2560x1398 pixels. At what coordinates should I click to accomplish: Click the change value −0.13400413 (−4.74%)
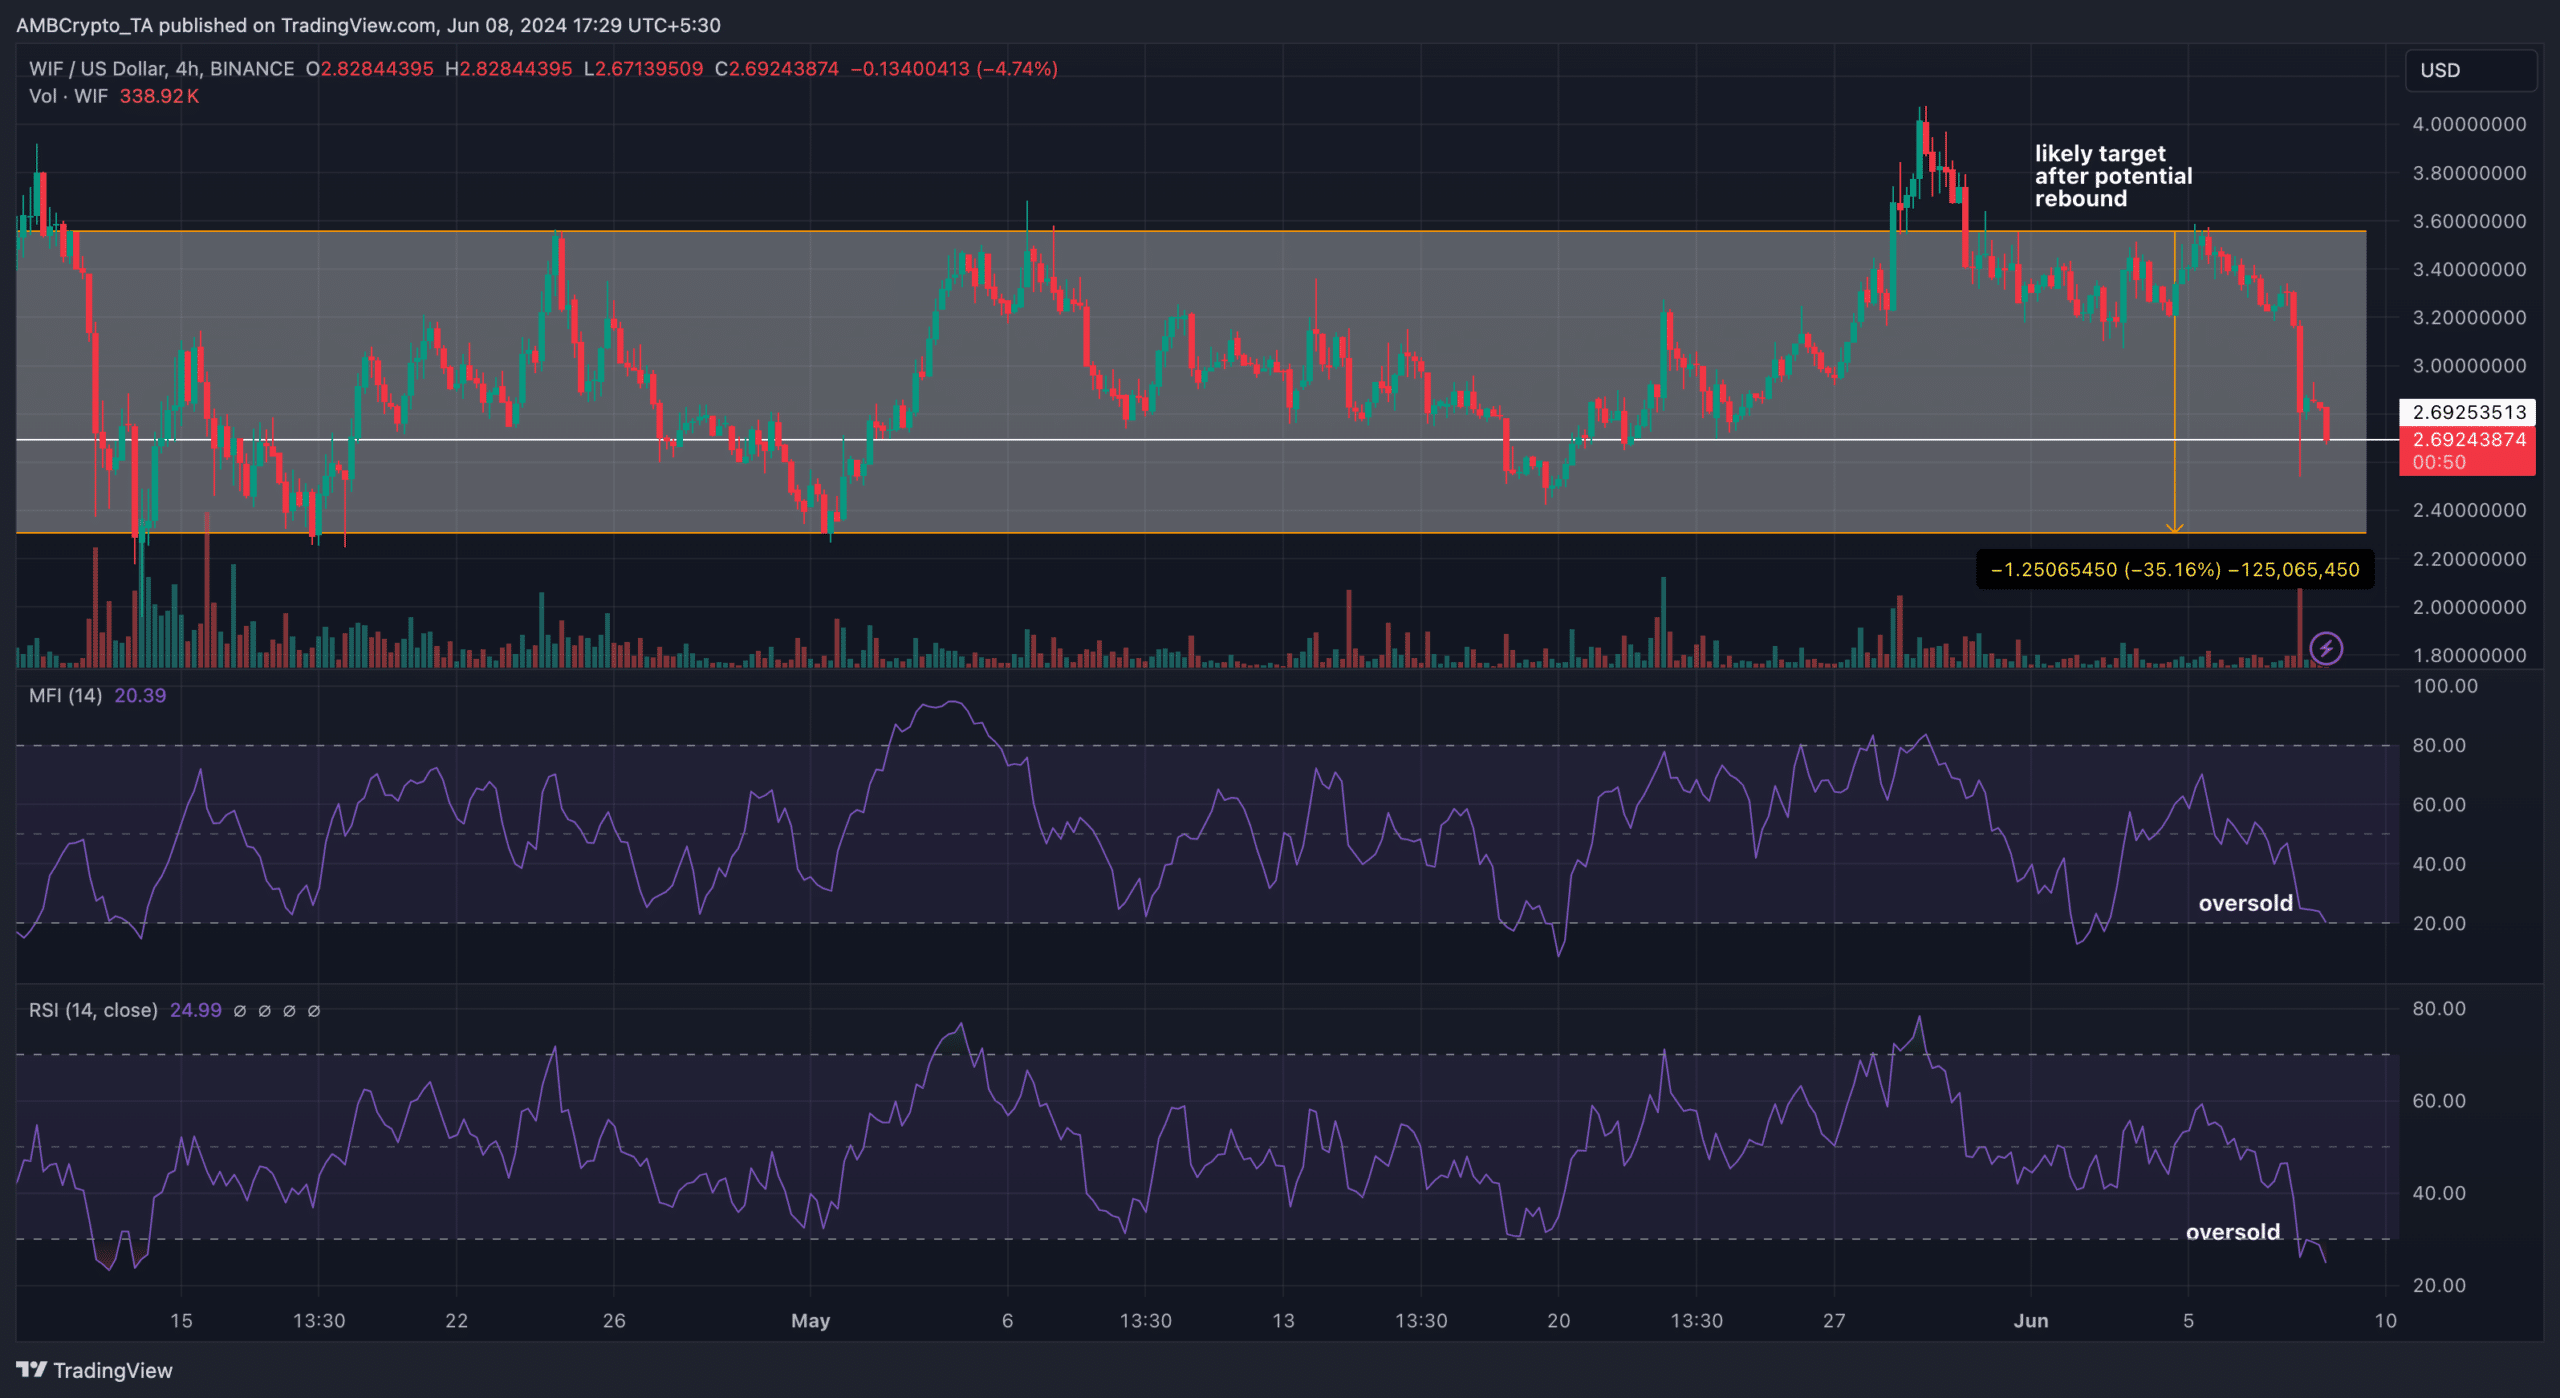[x=954, y=69]
